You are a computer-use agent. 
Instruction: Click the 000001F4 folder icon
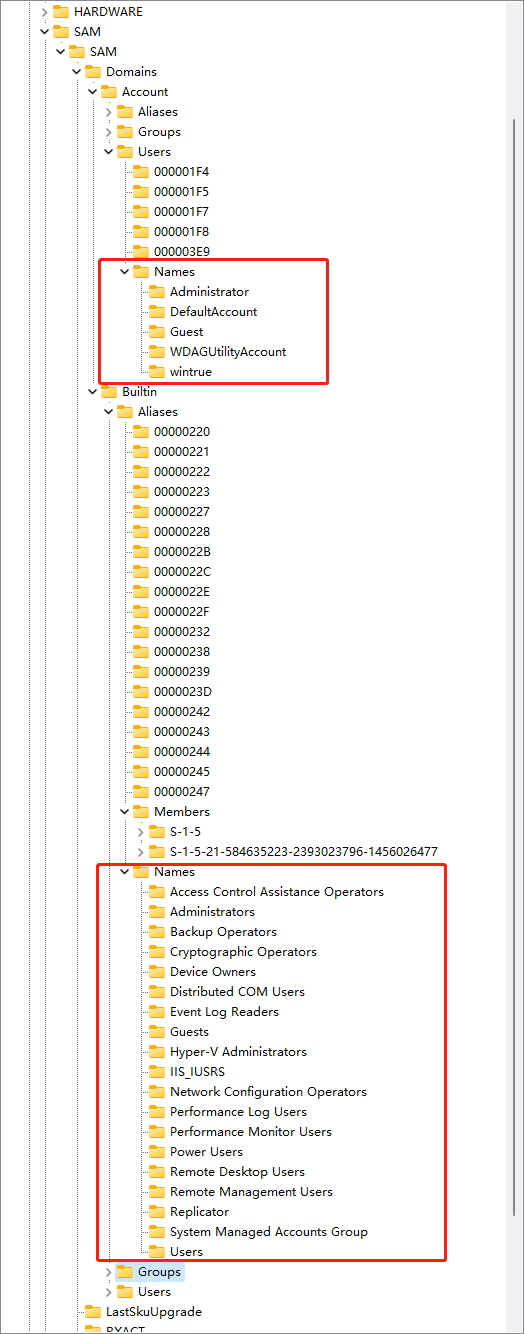click(141, 172)
